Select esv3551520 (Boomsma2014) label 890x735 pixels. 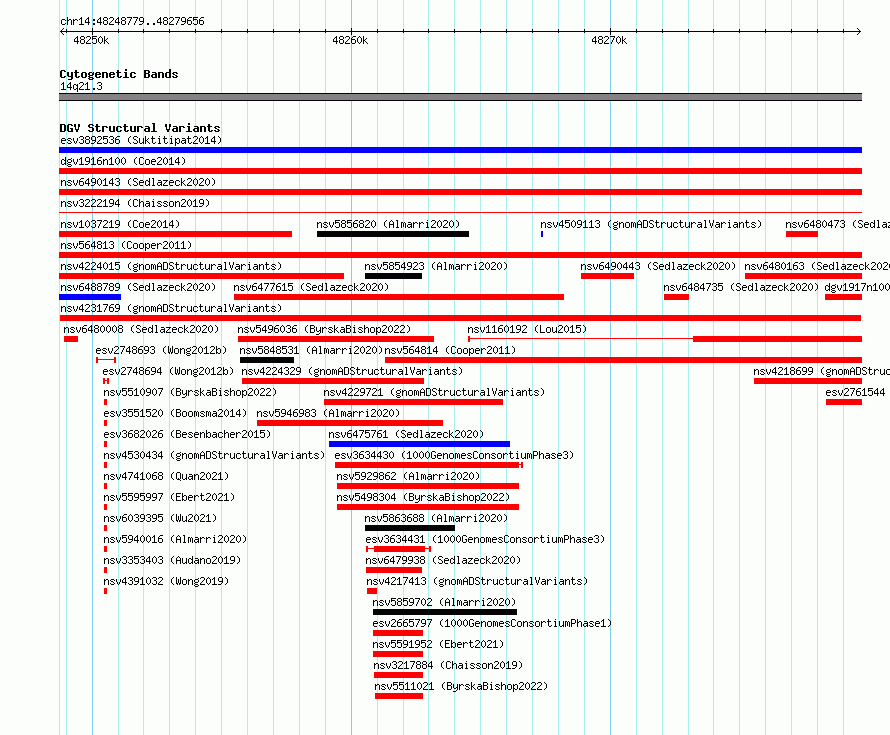(x=175, y=413)
